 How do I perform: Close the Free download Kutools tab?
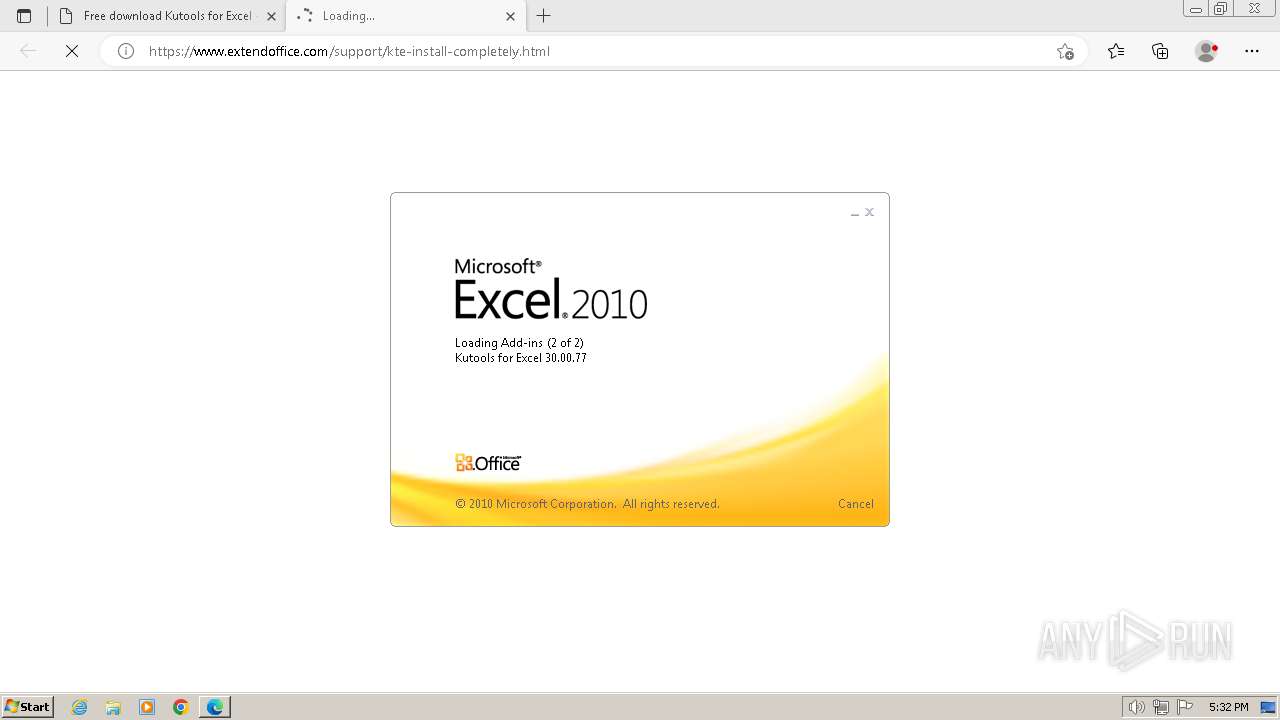[x=271, y=16]
